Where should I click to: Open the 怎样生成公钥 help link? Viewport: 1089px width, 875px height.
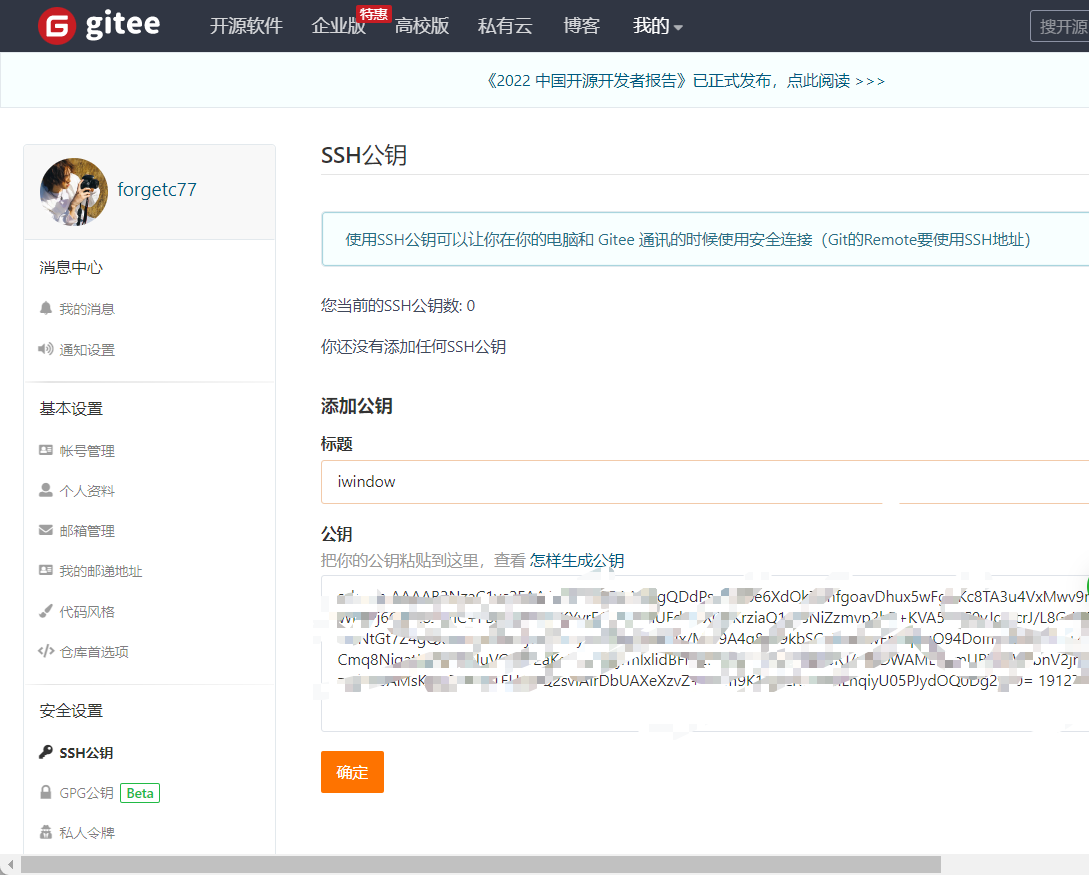(x=576, y=560)
